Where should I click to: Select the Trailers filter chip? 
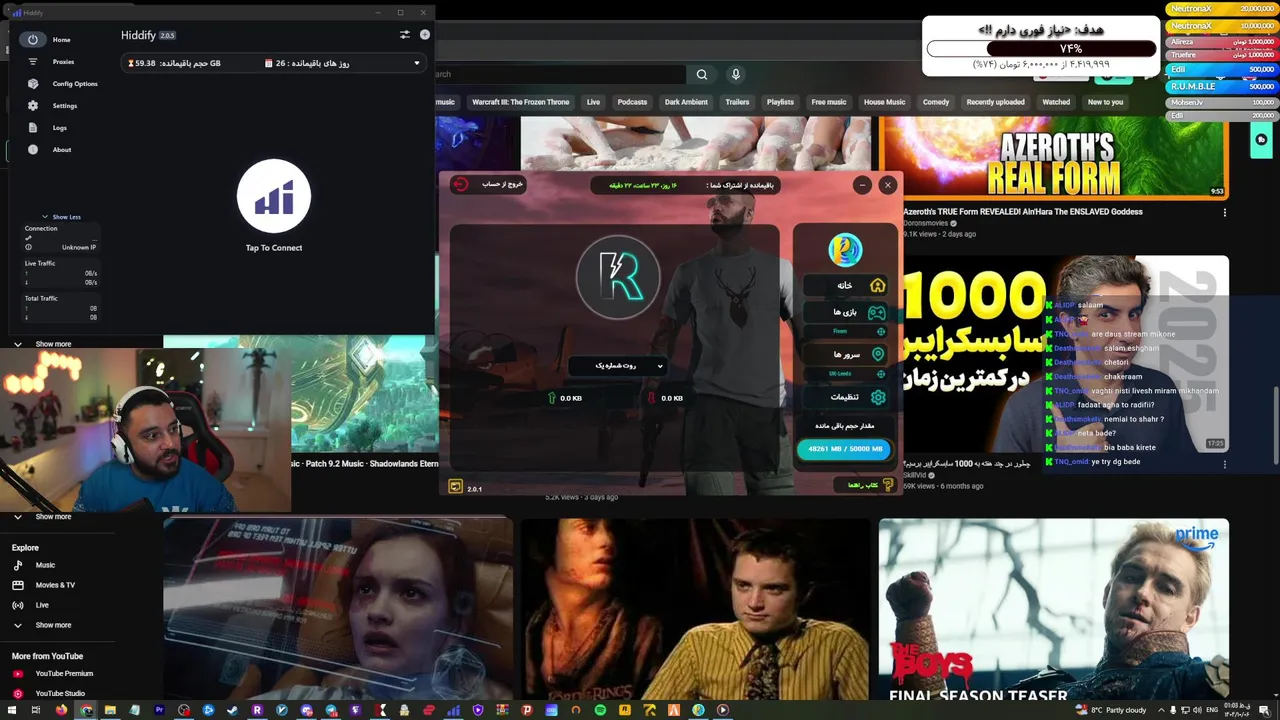pos(737,102)
